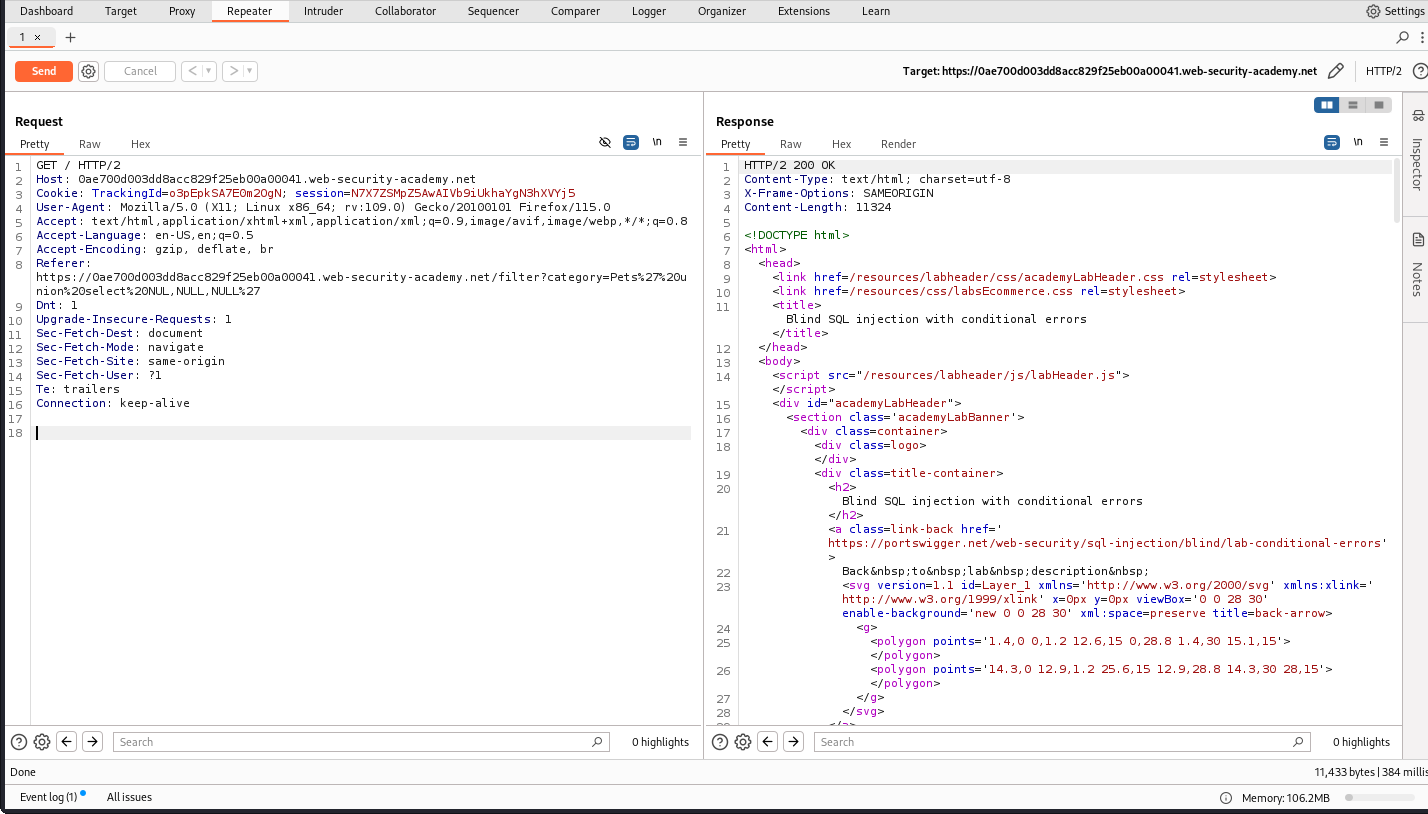The height and width of the screenshot is (814, 1428).
Task: Click the 'HTTP/2 200 OK' response line
Action: pos(789,165)
